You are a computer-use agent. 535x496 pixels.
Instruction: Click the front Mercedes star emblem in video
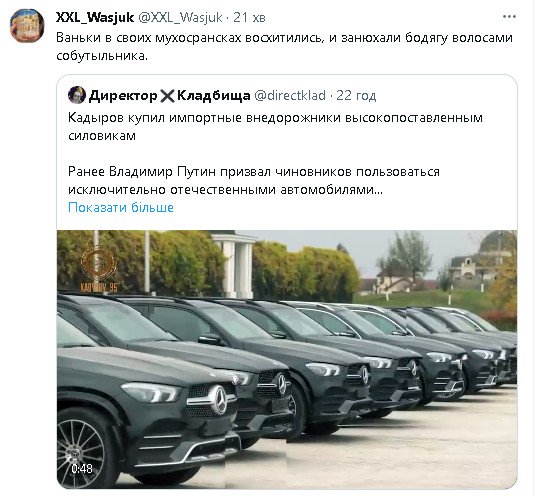click(218, 399)
